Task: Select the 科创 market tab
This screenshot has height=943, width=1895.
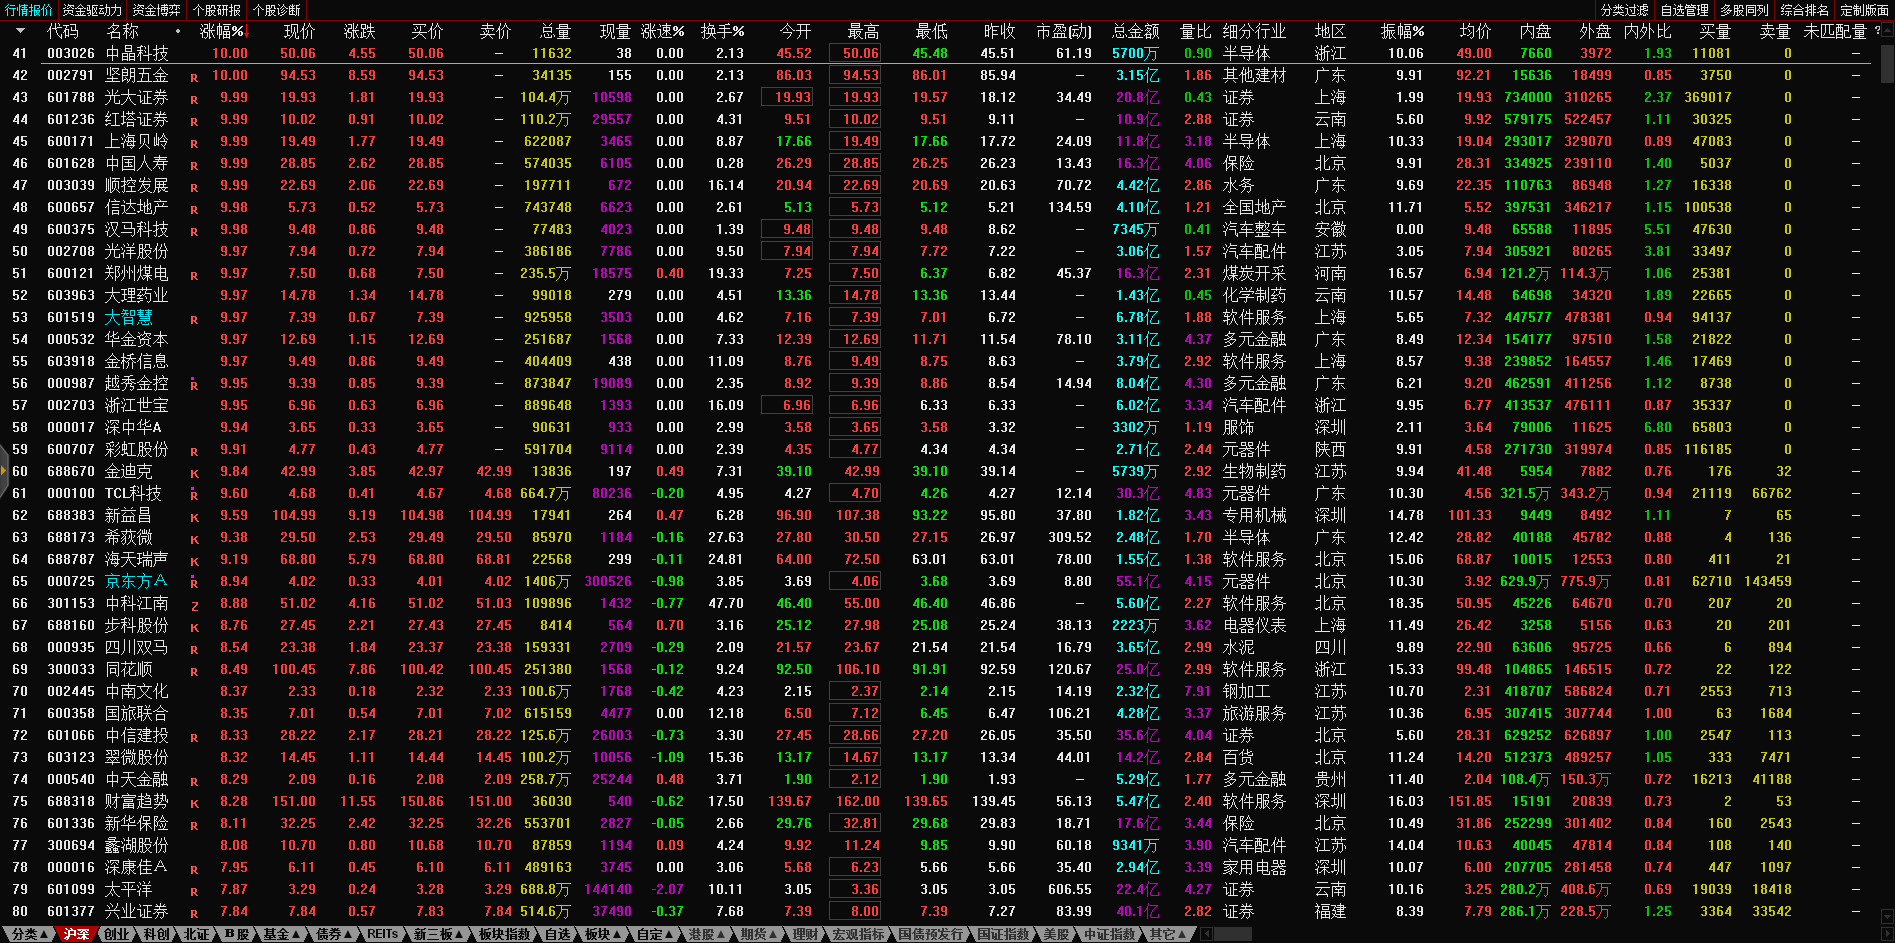Action: click(x=156, y=934)
